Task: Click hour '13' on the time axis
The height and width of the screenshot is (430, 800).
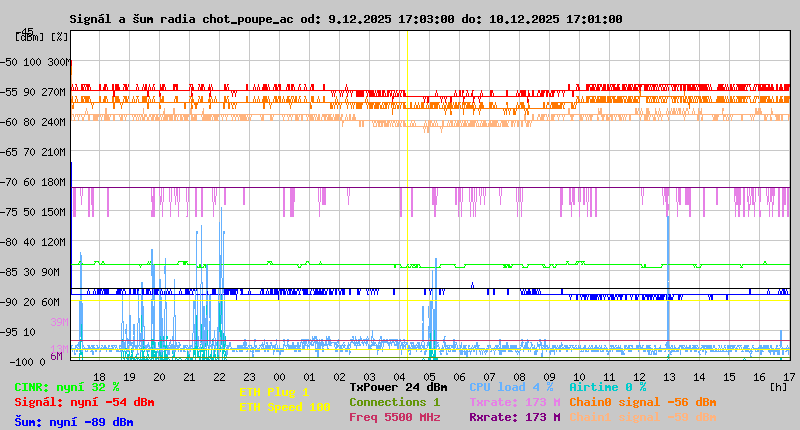Action: (x=669, y=377)
